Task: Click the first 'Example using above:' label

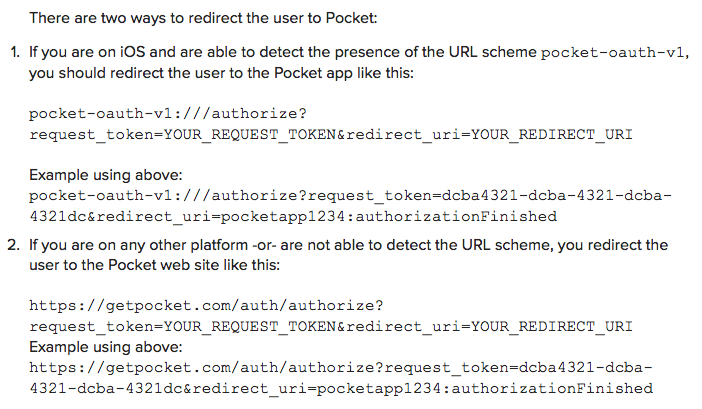Action: click(106, 175)
